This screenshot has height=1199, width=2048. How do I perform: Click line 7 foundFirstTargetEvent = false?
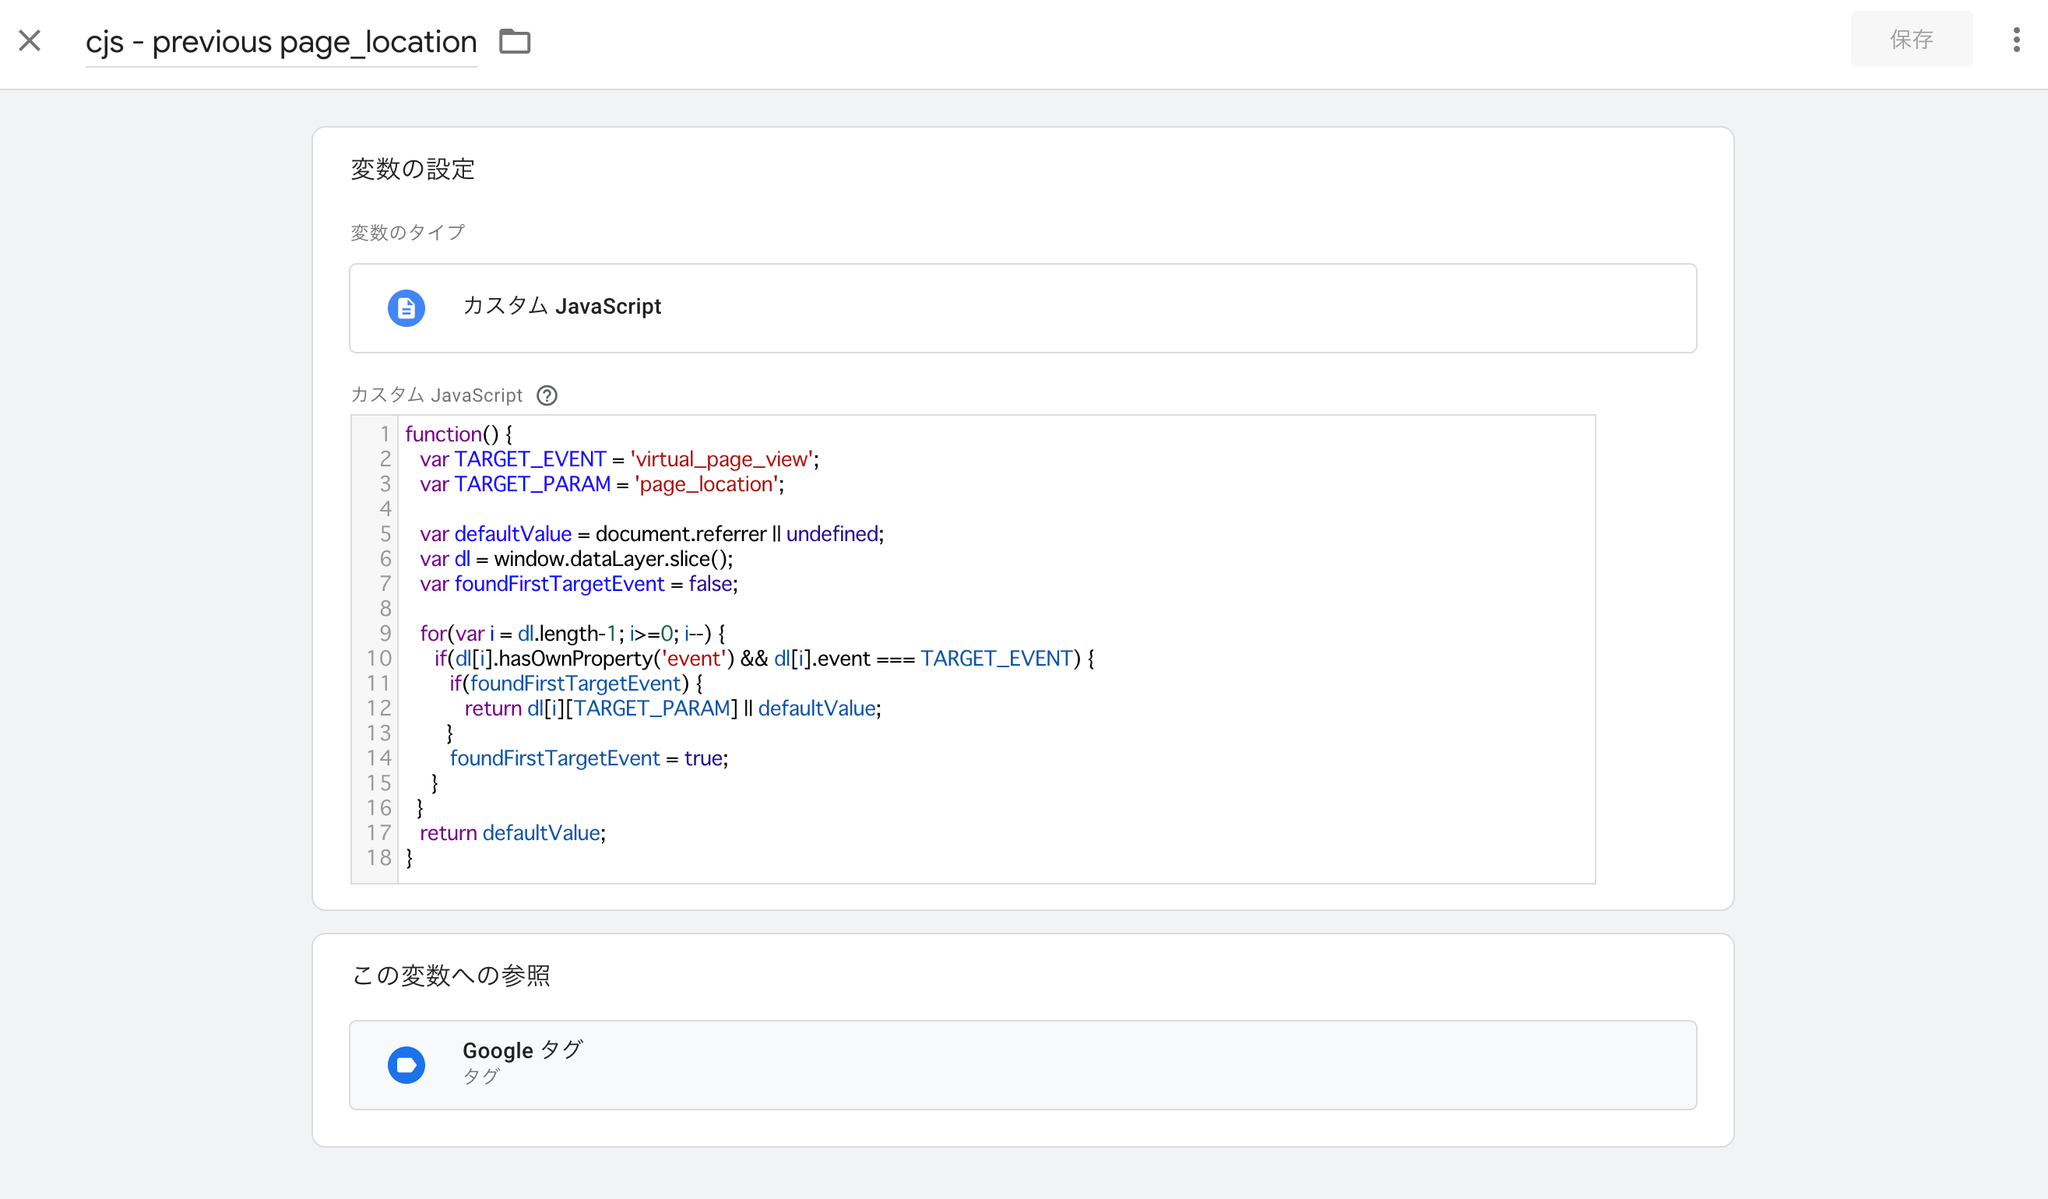click(x=579, y=584)
